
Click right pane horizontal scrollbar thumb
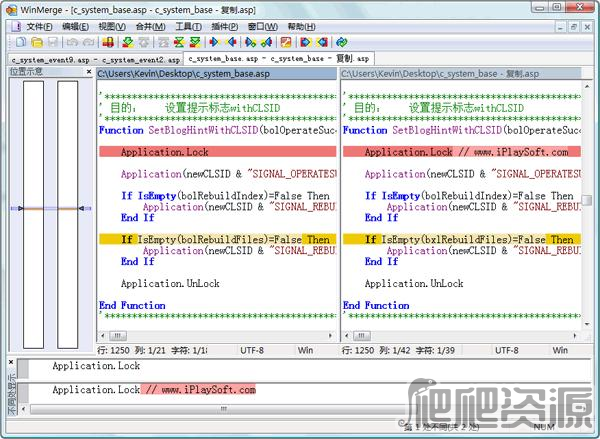point(362,336)
